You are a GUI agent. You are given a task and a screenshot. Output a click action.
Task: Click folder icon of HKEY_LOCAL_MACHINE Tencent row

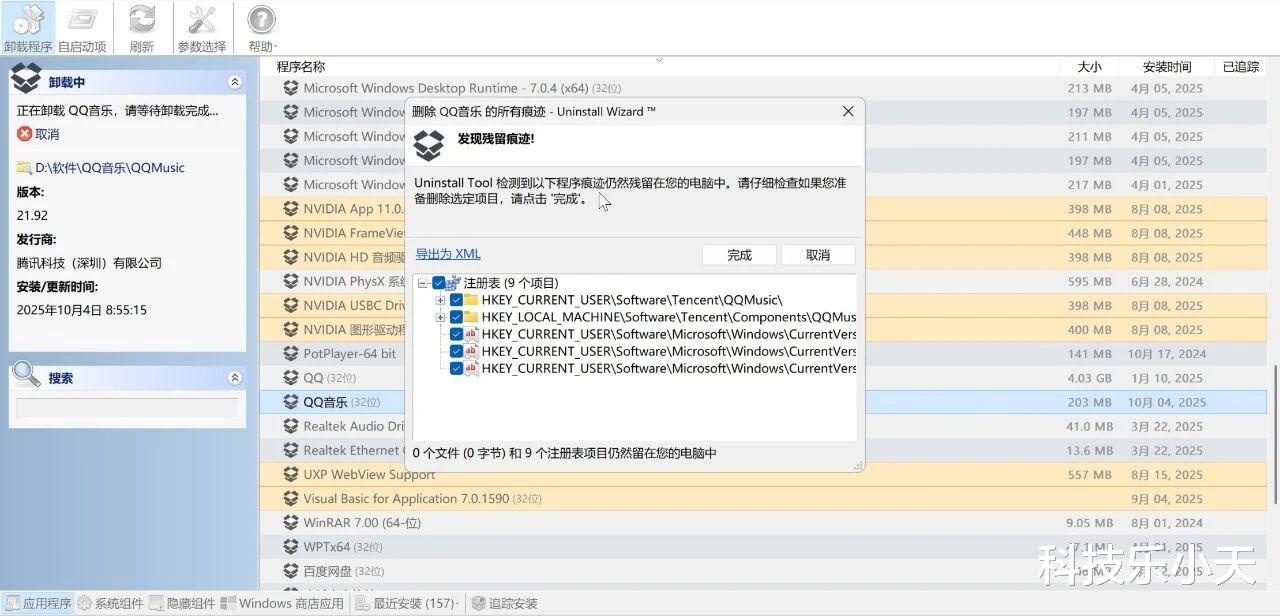[471, 317]
